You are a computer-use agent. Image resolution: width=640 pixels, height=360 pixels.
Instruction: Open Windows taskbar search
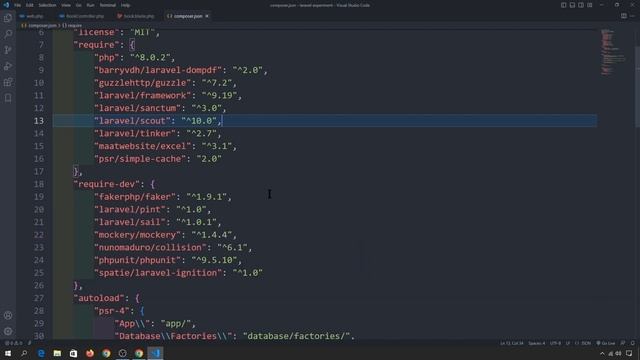24,353
